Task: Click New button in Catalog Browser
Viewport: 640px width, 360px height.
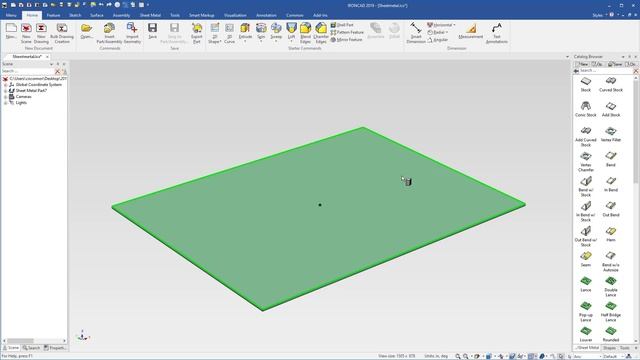Action: [x=582, y=64]
